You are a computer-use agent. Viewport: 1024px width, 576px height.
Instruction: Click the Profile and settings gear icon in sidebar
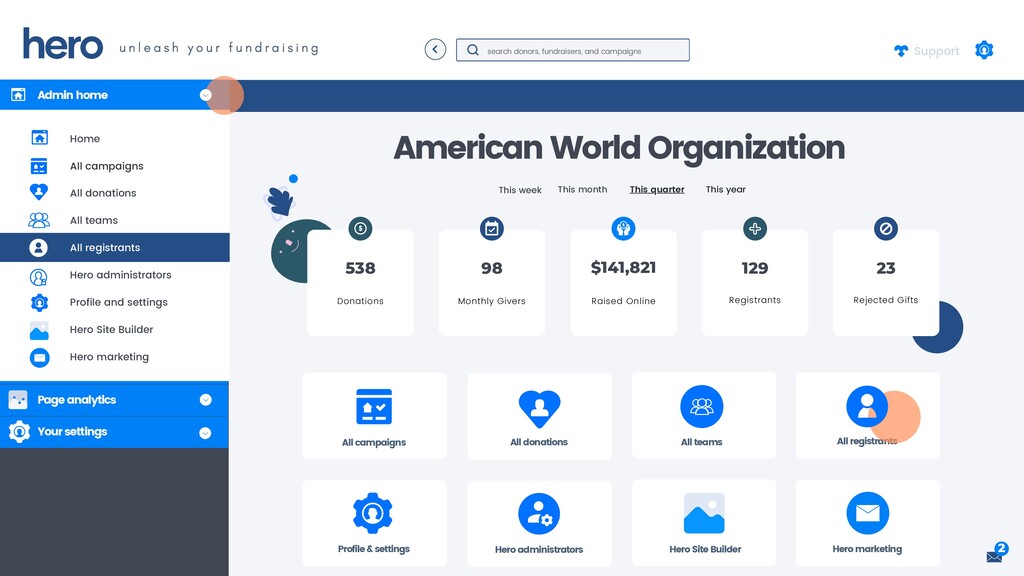40,303
